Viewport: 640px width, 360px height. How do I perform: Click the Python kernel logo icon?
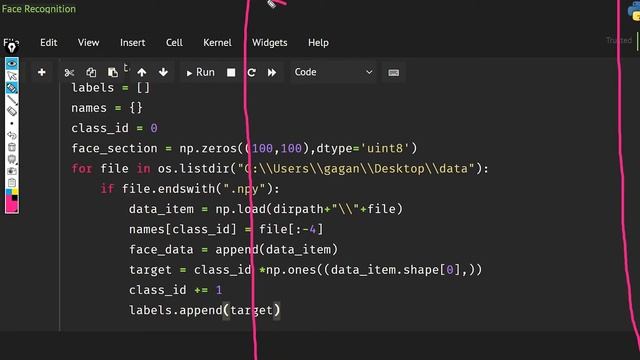634,10
